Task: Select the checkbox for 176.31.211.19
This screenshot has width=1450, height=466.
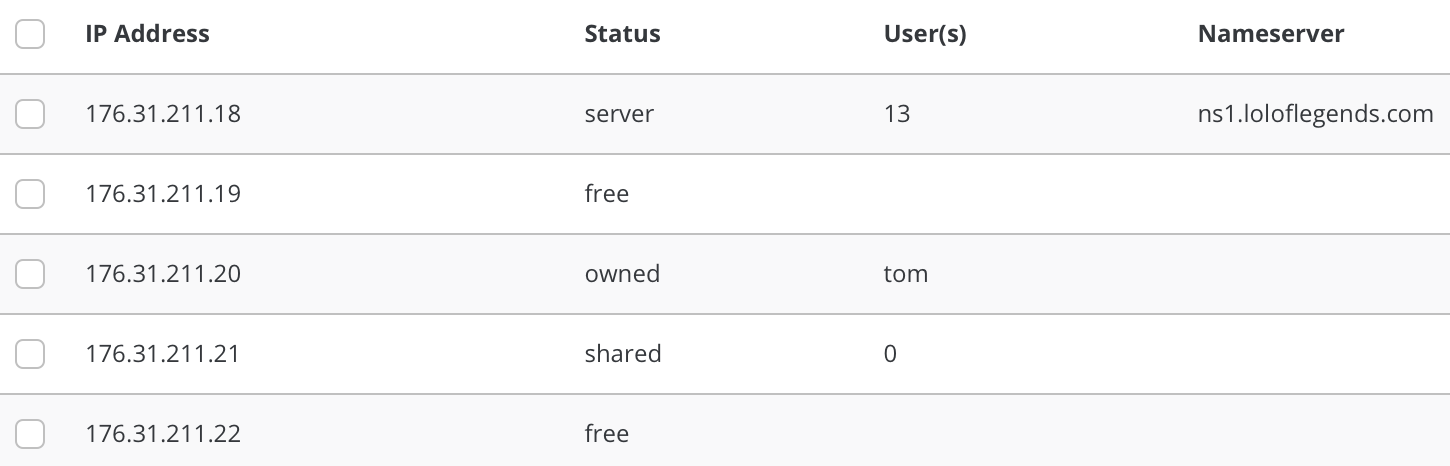Action: (30, 194)
